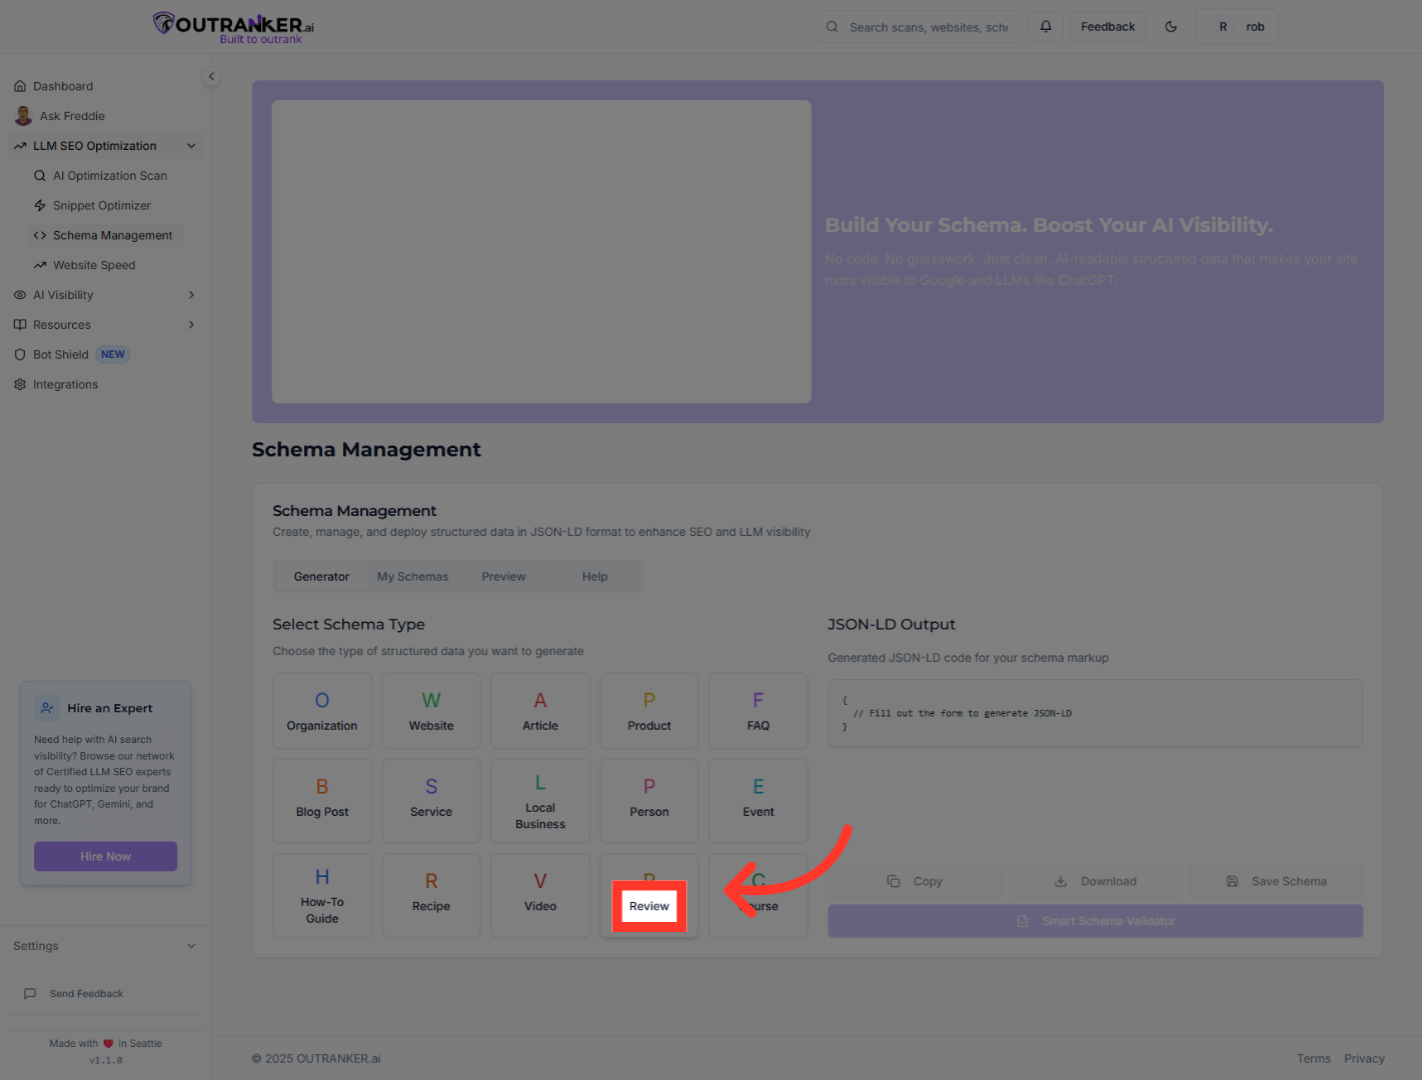Copy the JSON-LD output
1422x1080 pixels.
(x=915, y=881)
